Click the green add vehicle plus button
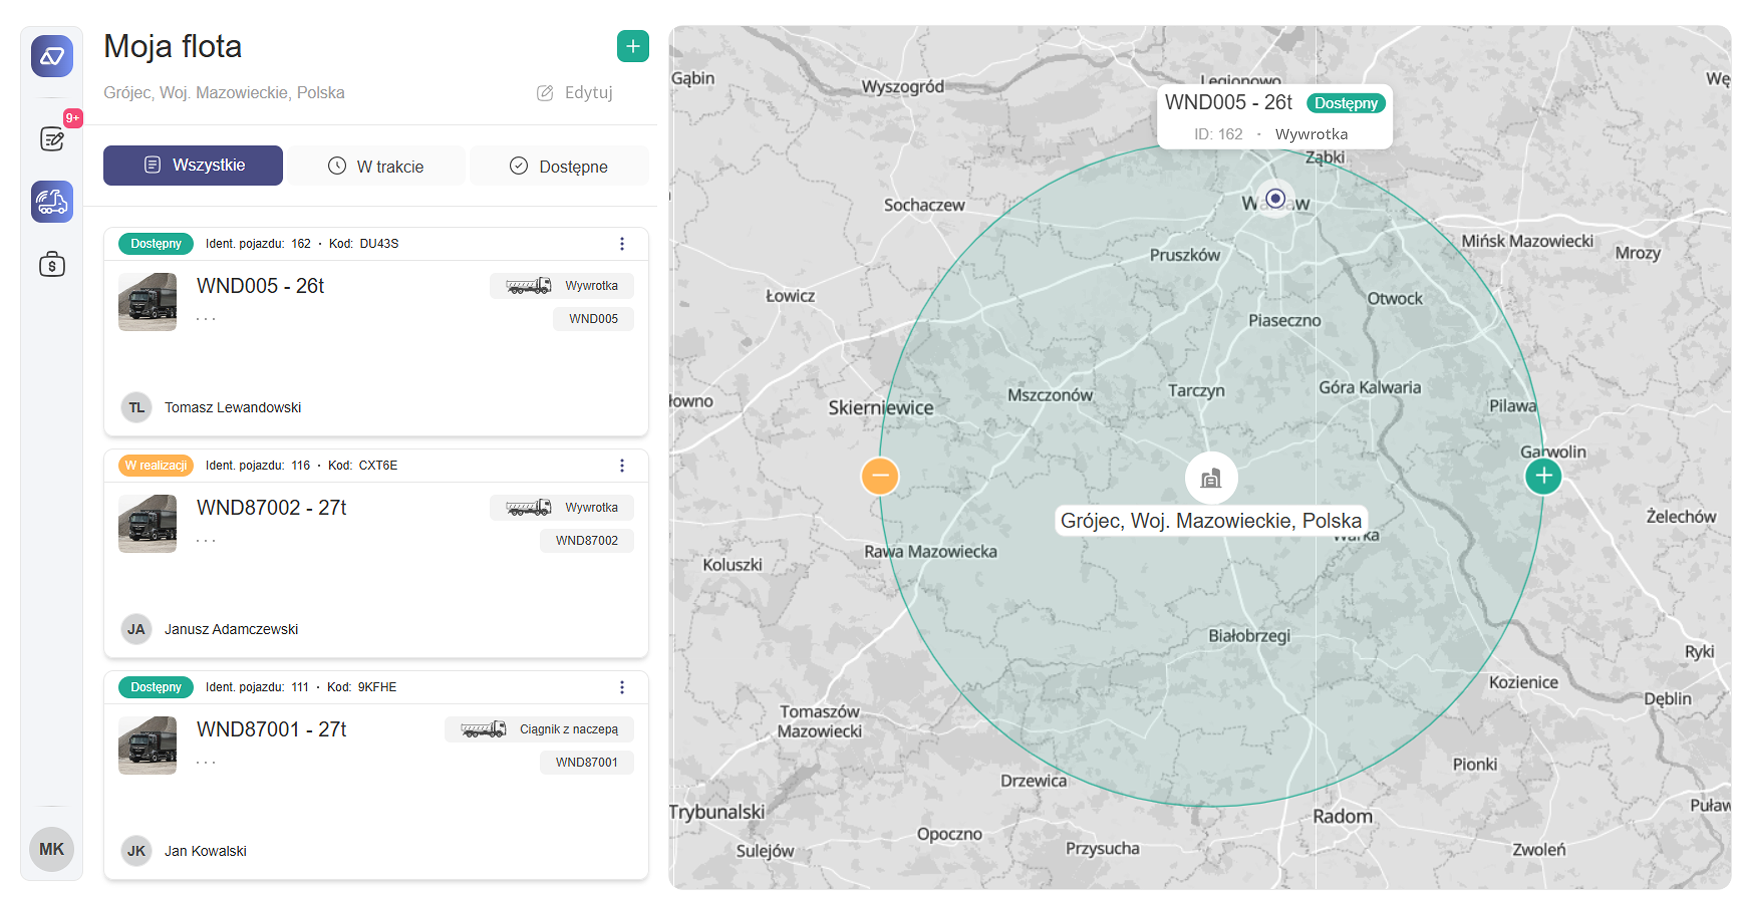Image resolution: width=1745 pixels, height=902 pixels. pos(633,46)
